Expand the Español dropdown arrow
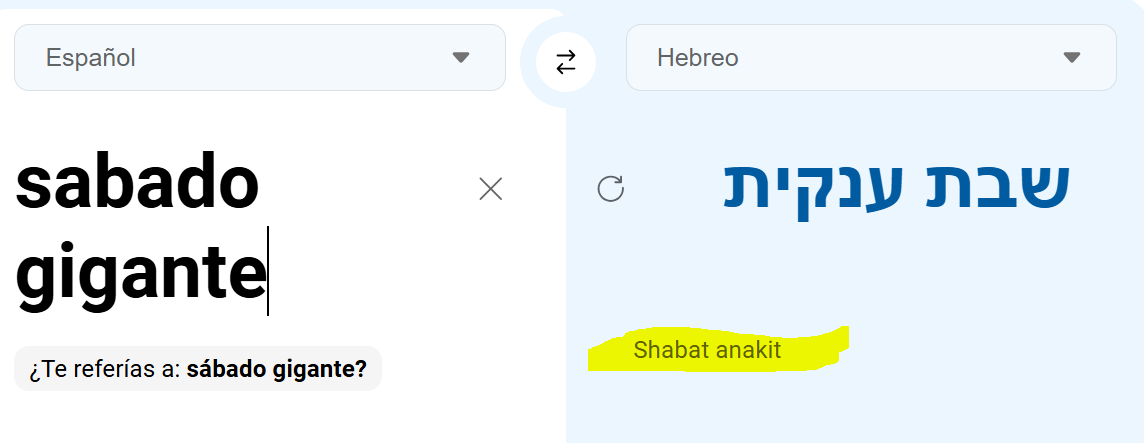The image size is (1144, 443). [461, 58]
